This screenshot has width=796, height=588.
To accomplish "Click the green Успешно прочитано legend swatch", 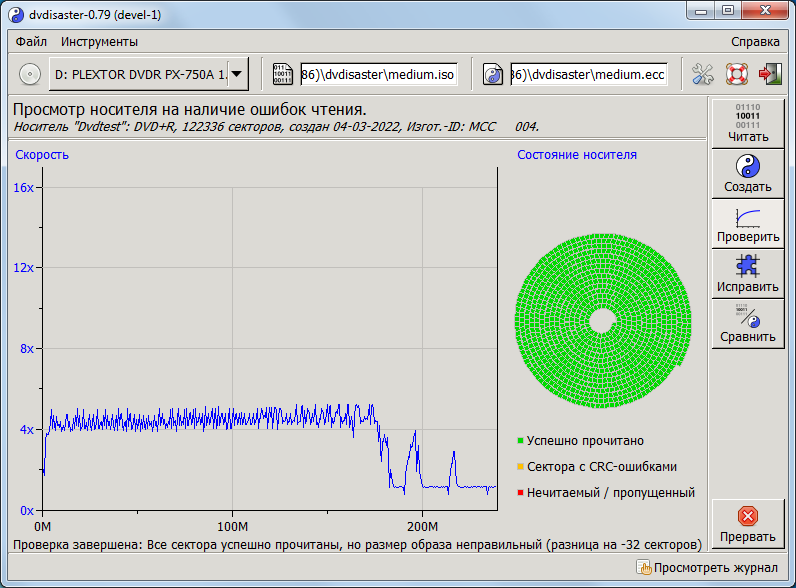I will coord(521,441).
